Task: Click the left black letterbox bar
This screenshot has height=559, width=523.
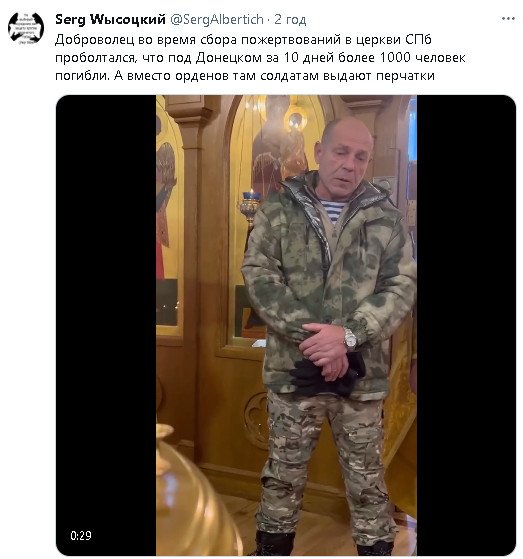Action: [x=106, y=325]
